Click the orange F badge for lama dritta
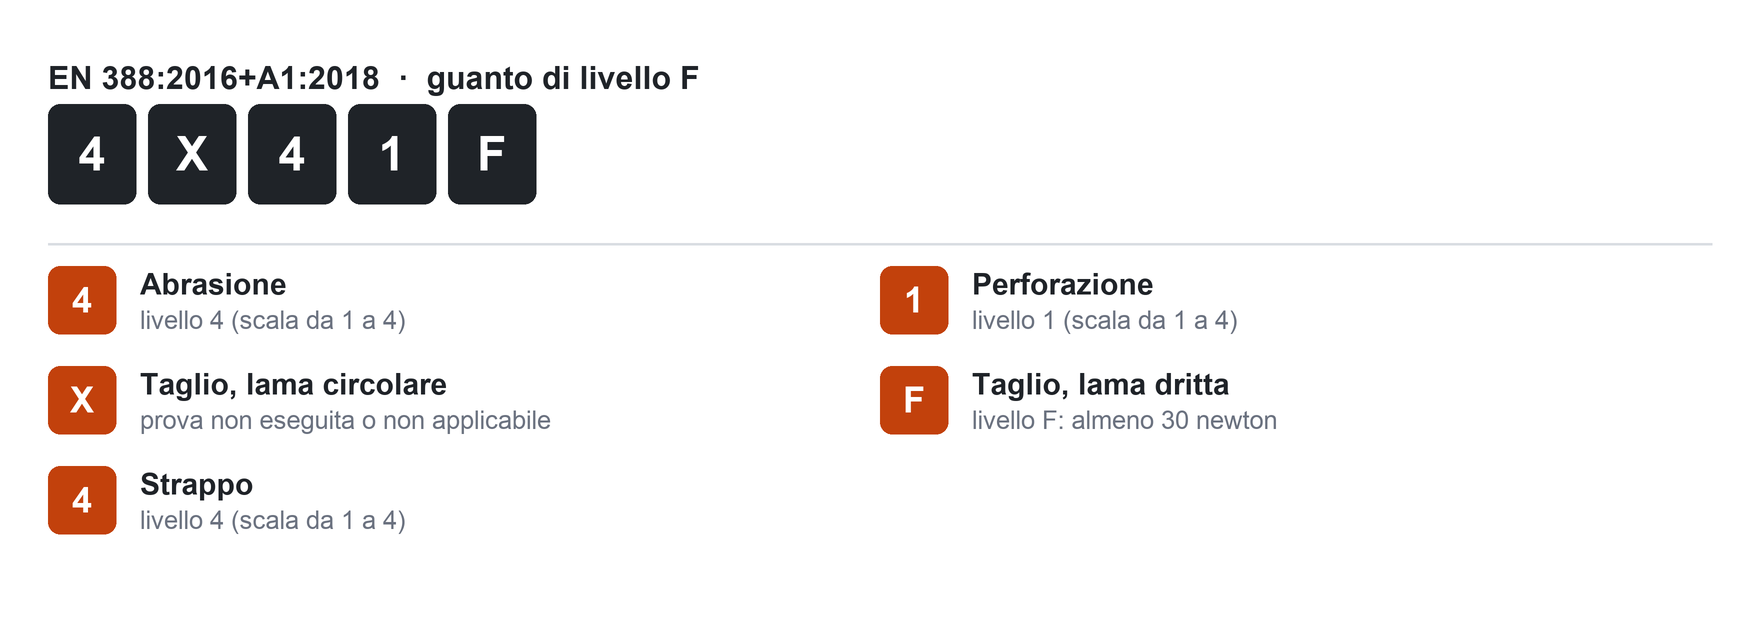Screen dimensions: 1760x620 pyautogui.click(x=914, y=400)
